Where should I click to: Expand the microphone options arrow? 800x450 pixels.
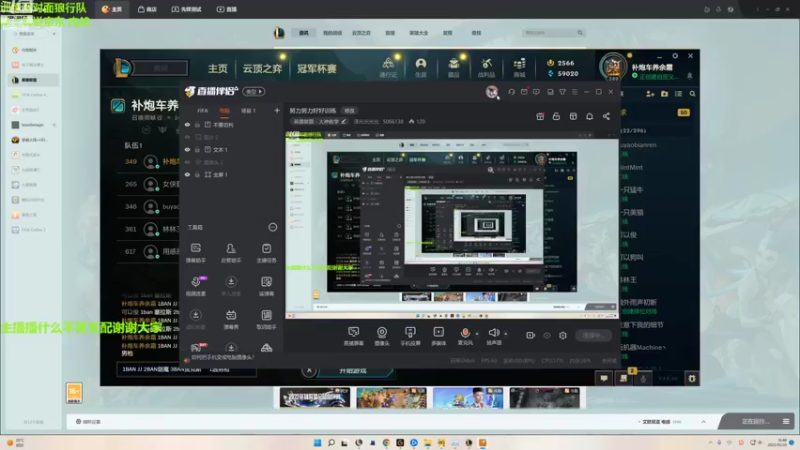pos(477,334)
